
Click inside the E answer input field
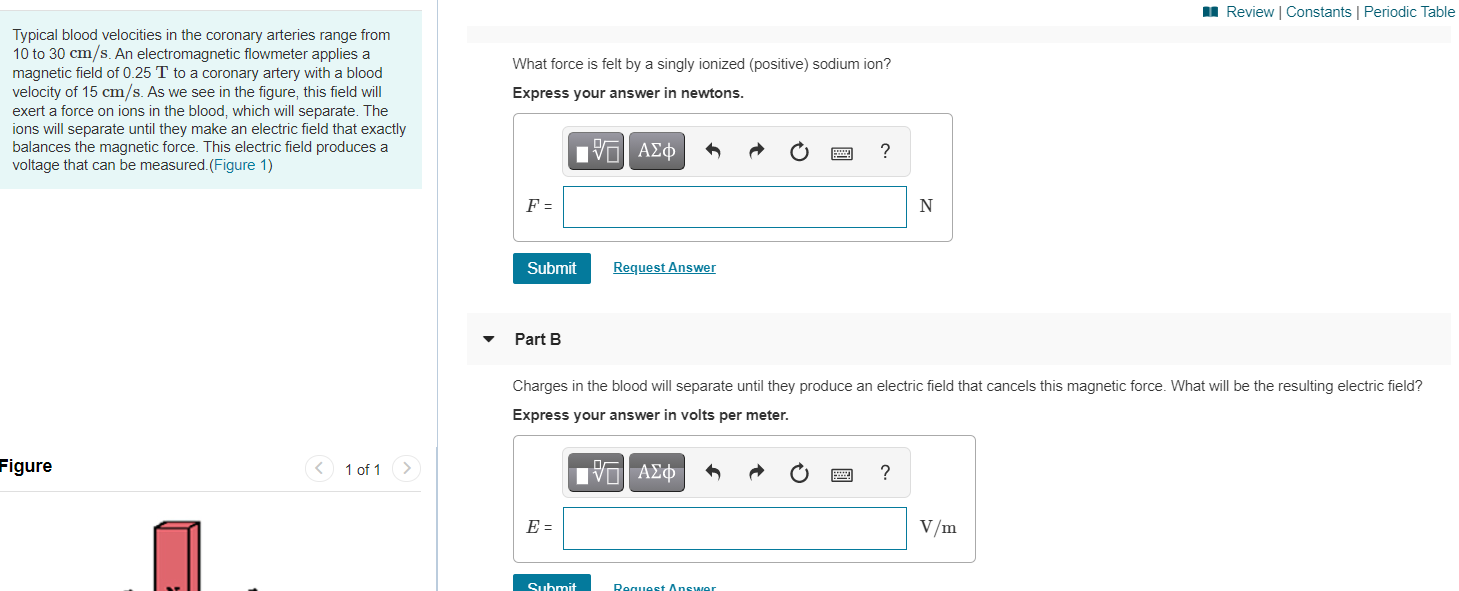[735, 528]
